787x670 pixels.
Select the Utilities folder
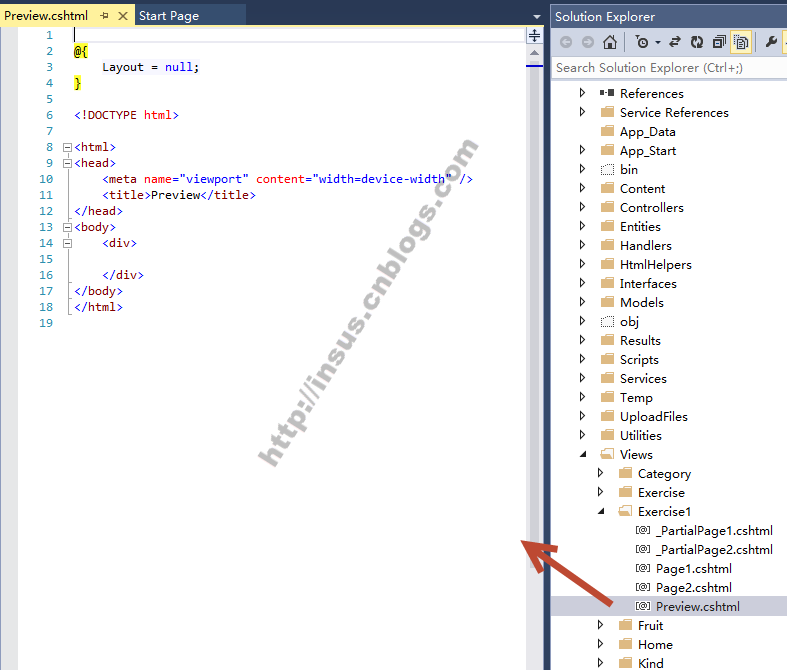640,436
